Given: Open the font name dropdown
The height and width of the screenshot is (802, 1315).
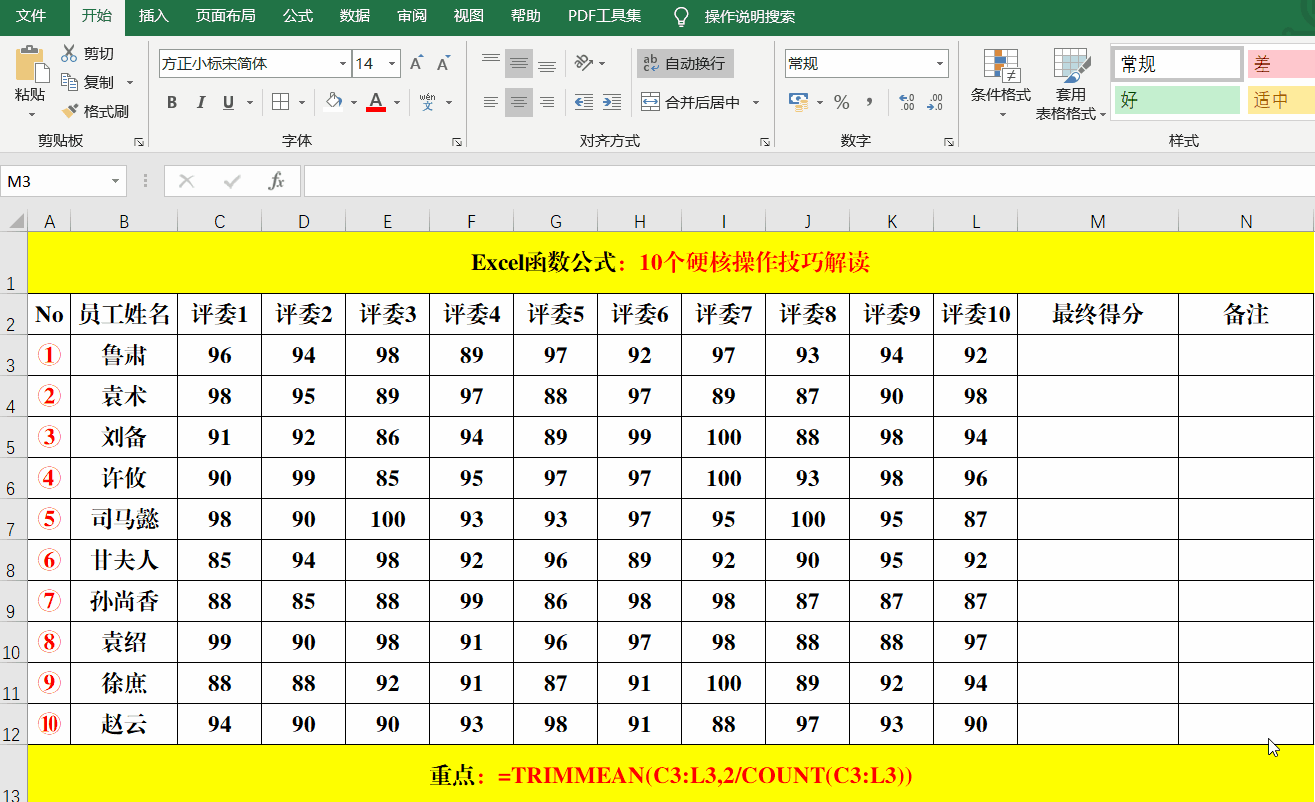Looking at the screenshot, I should tap(341, 63).
